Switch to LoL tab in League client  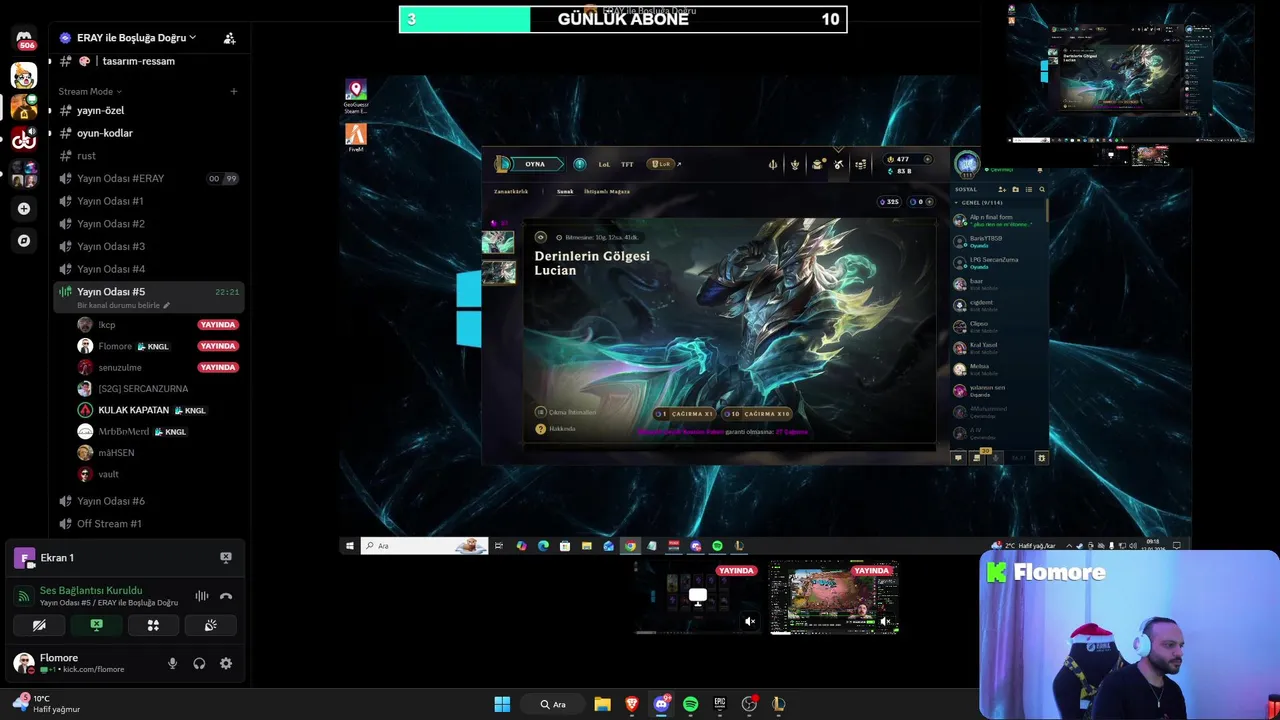click(x=604, y=164)
